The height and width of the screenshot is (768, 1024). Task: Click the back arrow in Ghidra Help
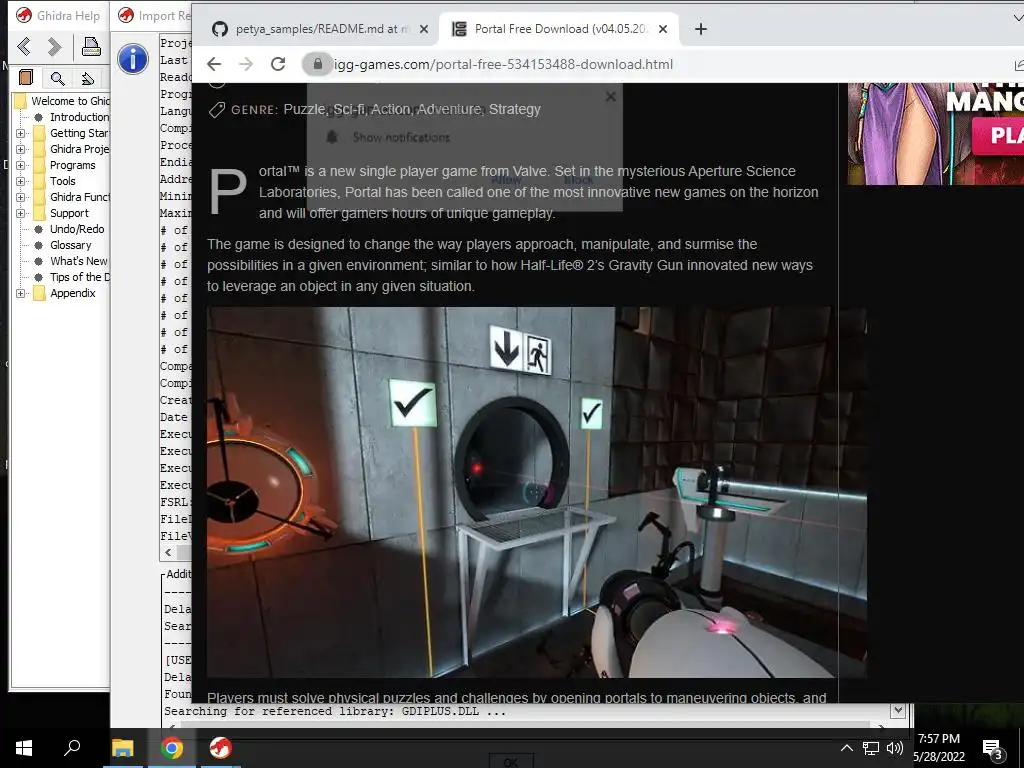click(24, 46)
